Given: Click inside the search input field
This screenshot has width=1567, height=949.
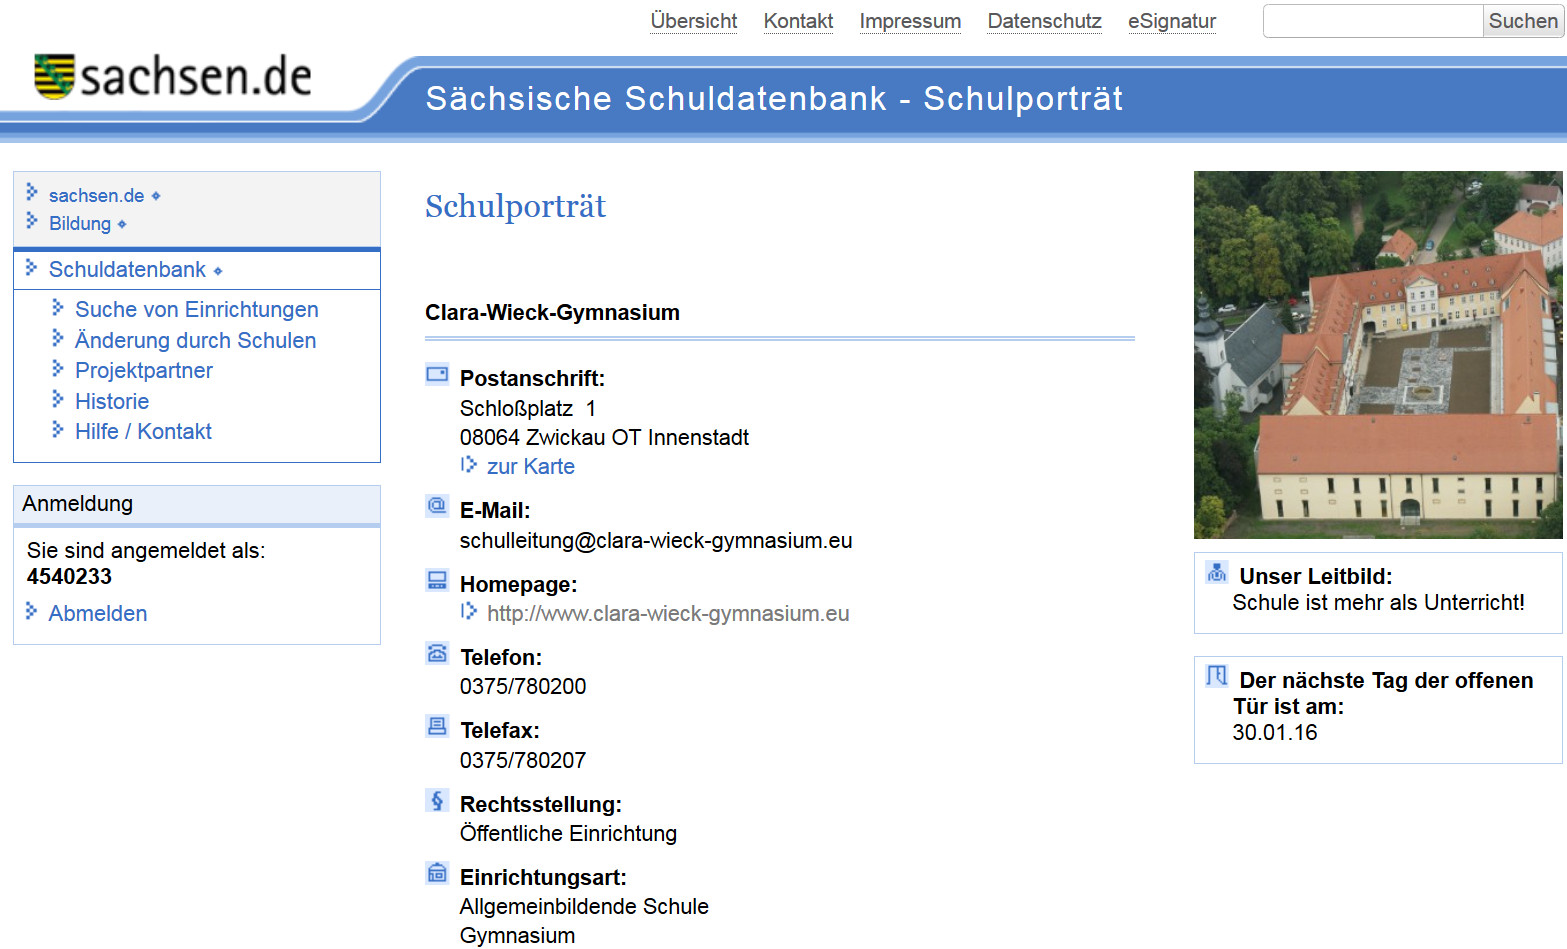Looking at the screenshot, I should point(1372,20).
